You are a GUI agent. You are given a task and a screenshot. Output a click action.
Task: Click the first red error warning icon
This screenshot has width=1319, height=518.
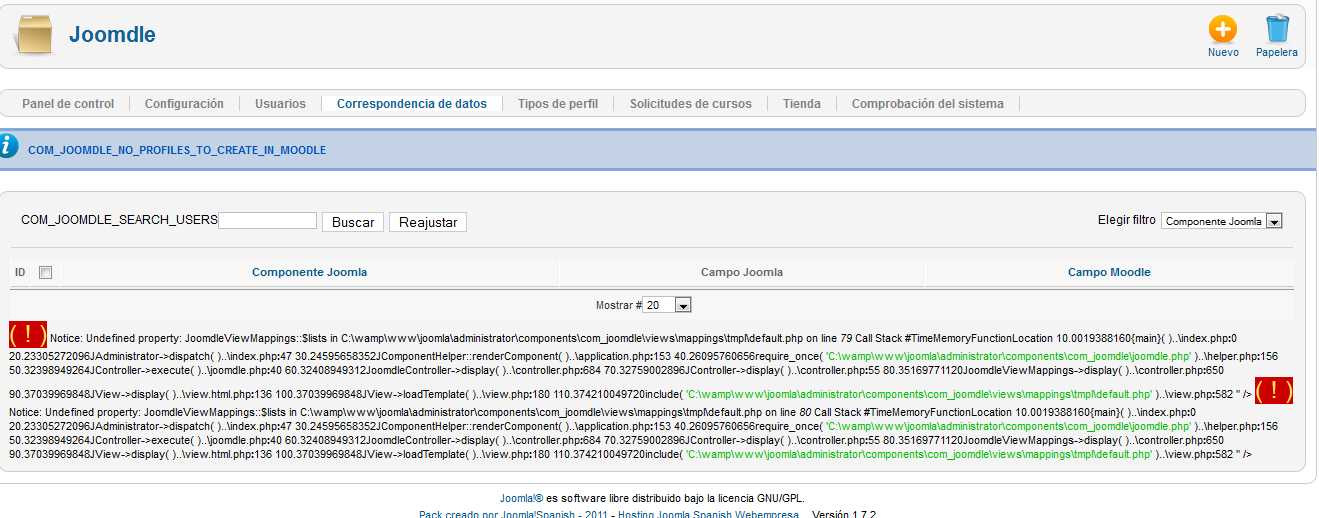point(28,335)
